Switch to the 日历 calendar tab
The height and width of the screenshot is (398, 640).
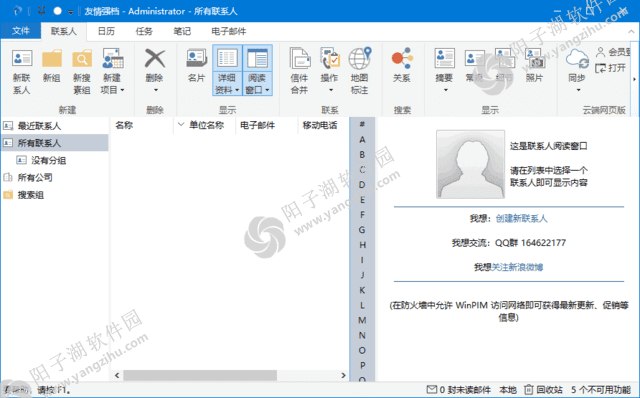point(106,31)
